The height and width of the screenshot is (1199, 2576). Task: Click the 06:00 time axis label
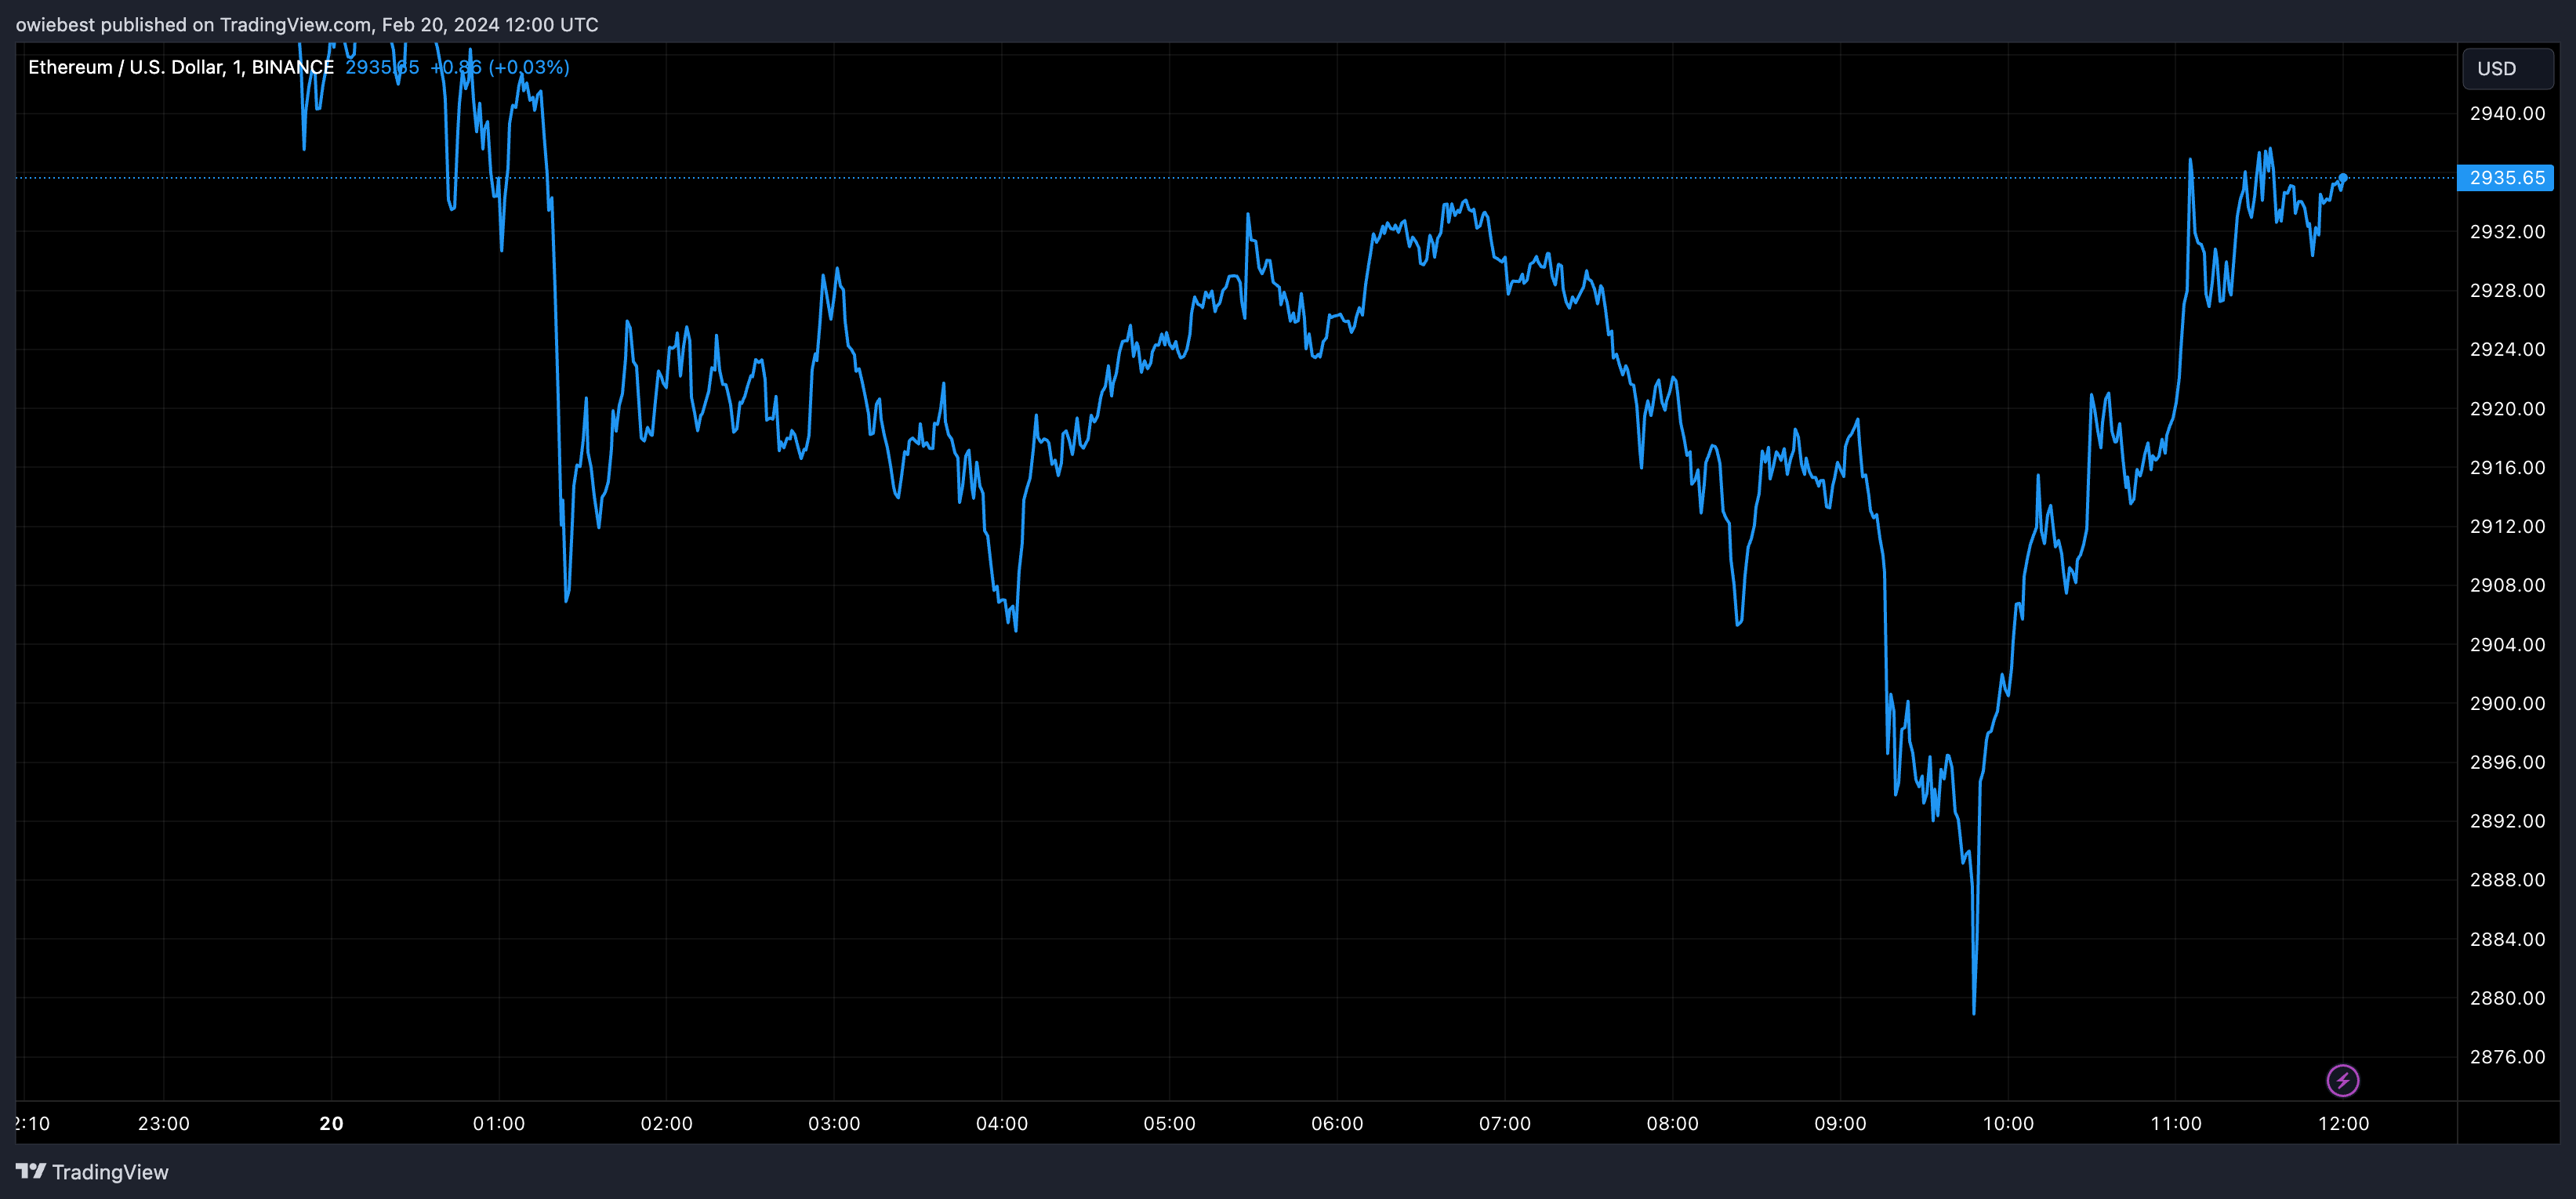pyautogui.click(x=1337, y=1123)
